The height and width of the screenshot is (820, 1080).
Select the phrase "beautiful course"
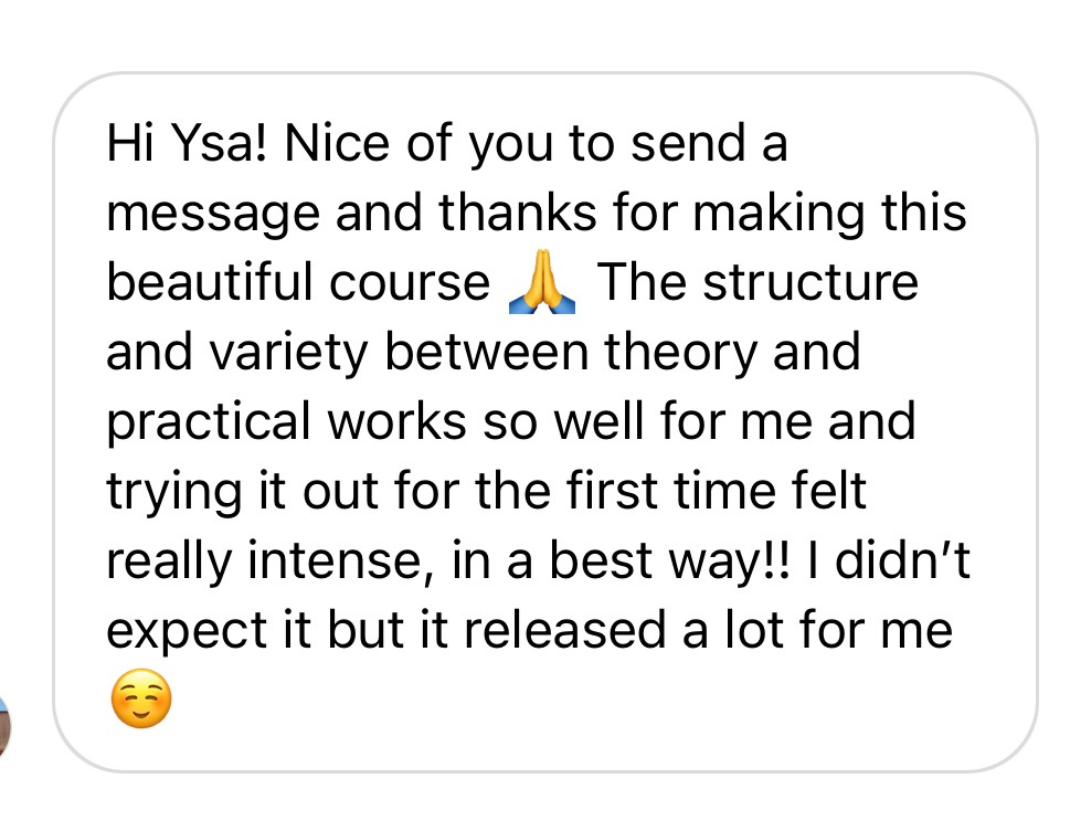[298, 284]
